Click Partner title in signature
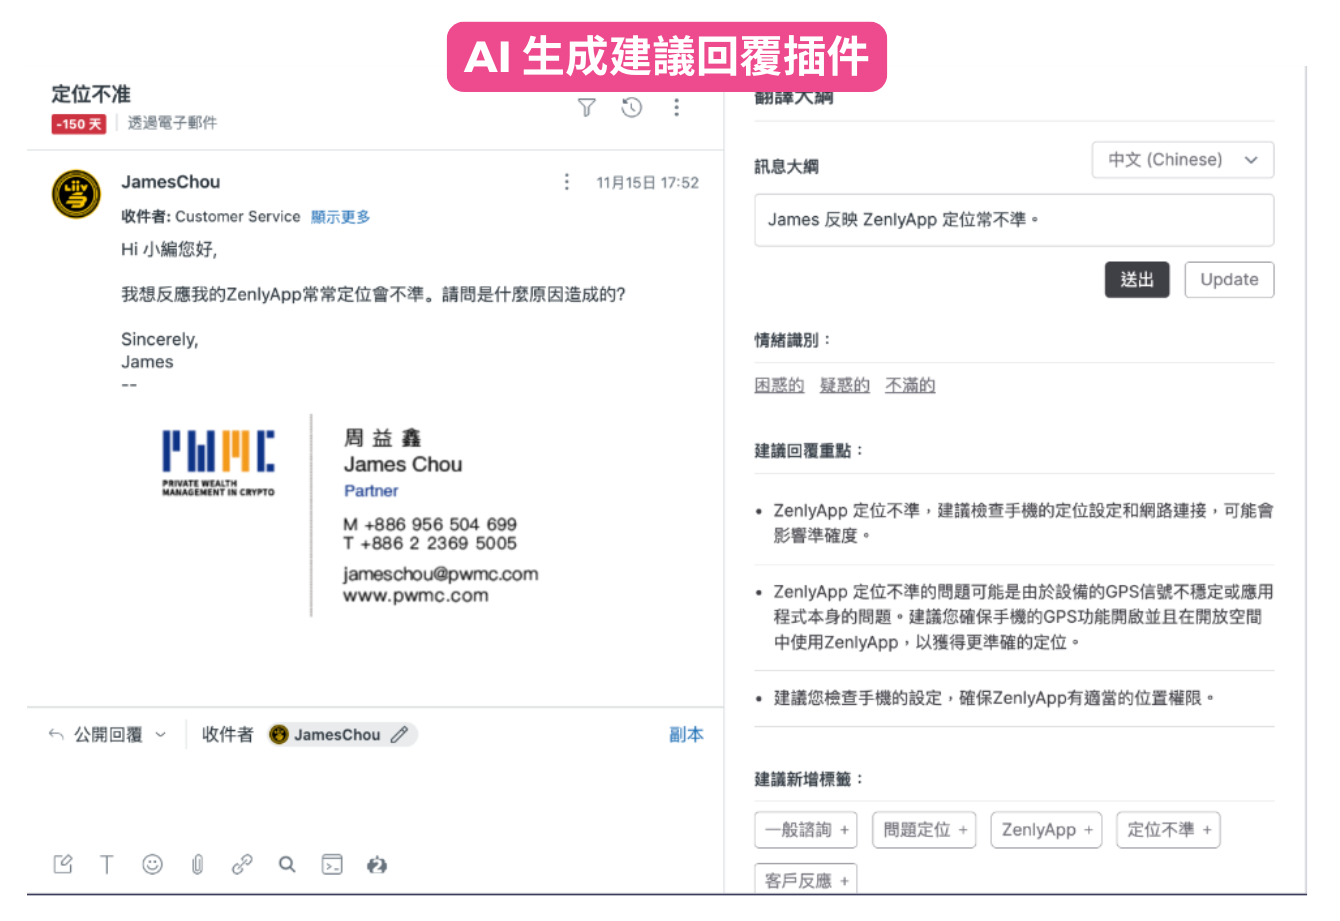This screenshot has width=1340, height=921. pyautogui.click(x=371, y=491)
